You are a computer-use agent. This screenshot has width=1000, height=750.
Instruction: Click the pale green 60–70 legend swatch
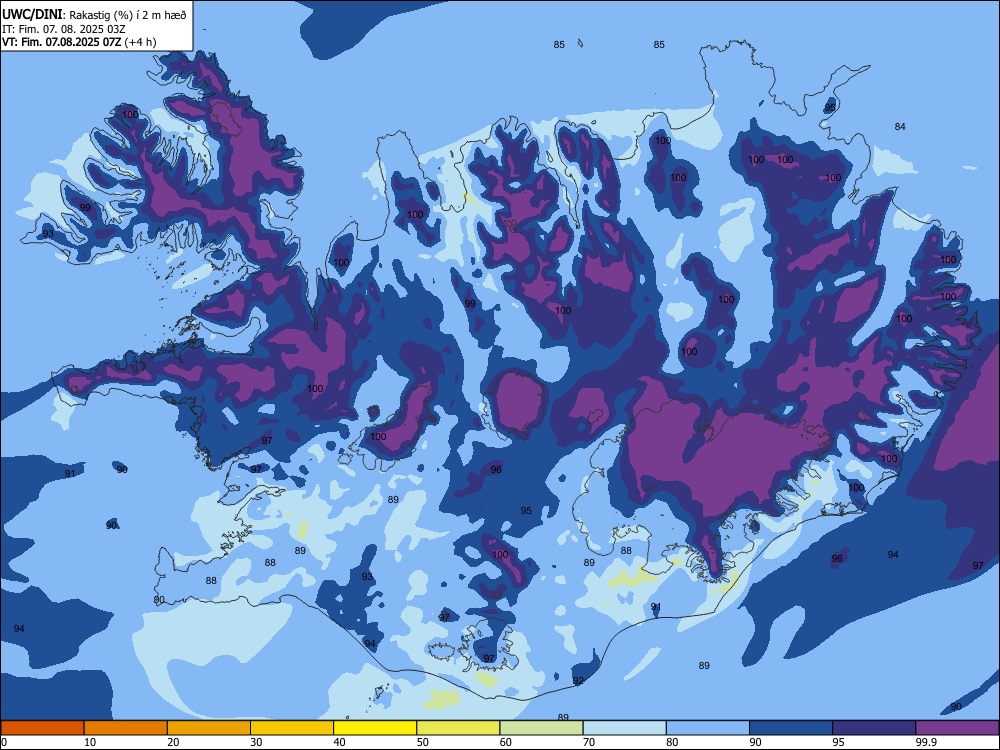(541, 728)
